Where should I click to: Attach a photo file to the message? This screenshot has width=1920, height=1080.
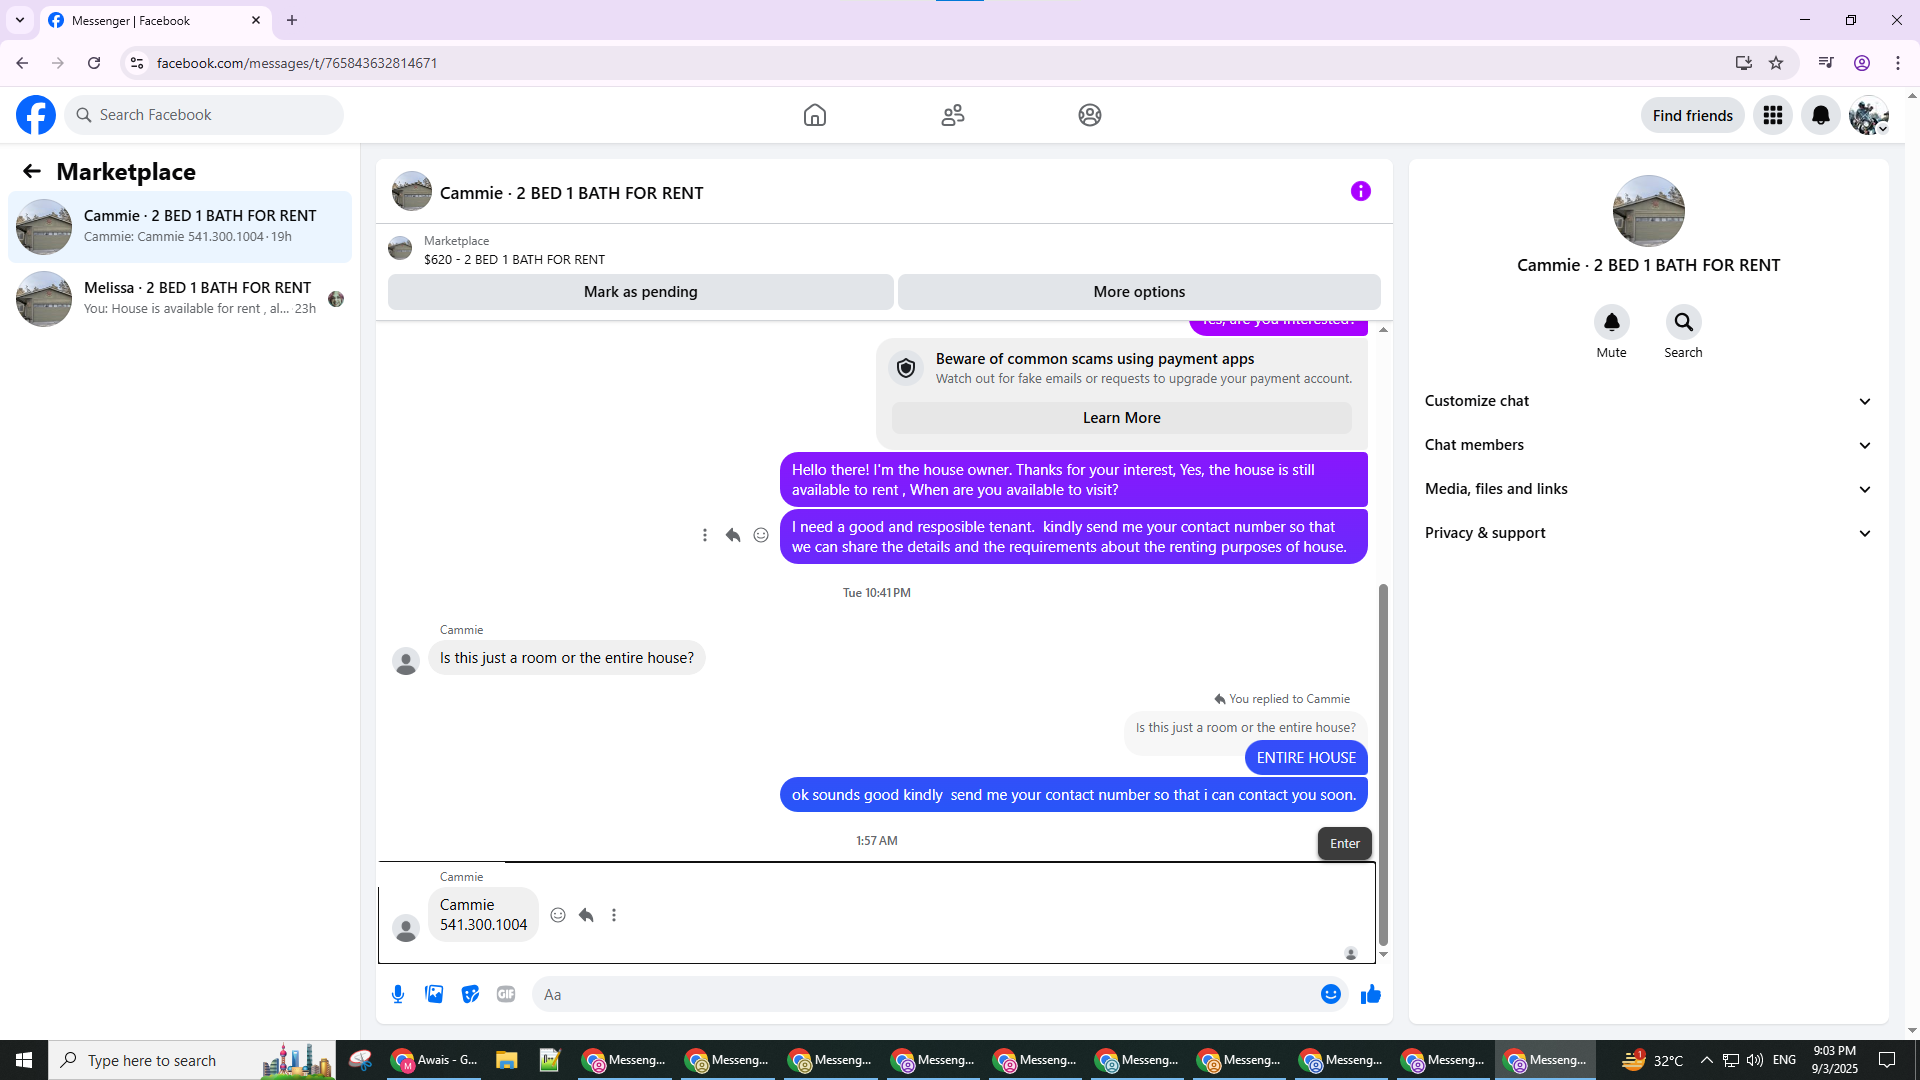coord(434,994)
